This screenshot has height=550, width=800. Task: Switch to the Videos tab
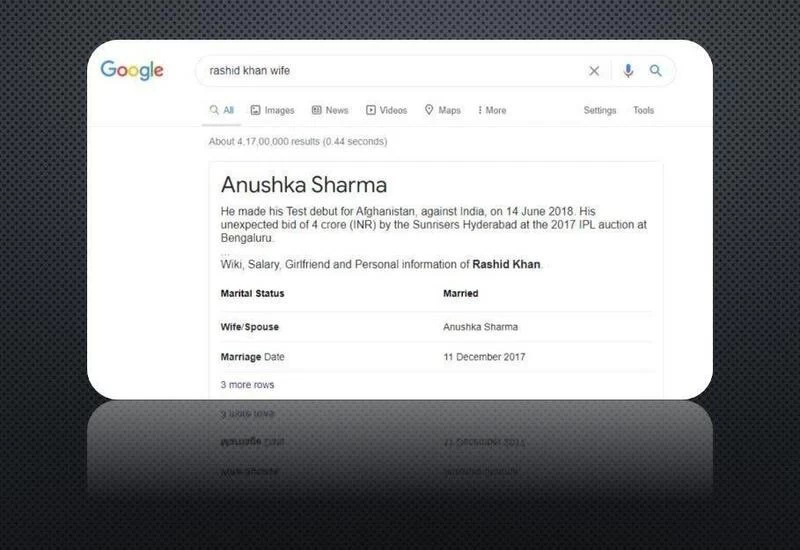(387, 110)
